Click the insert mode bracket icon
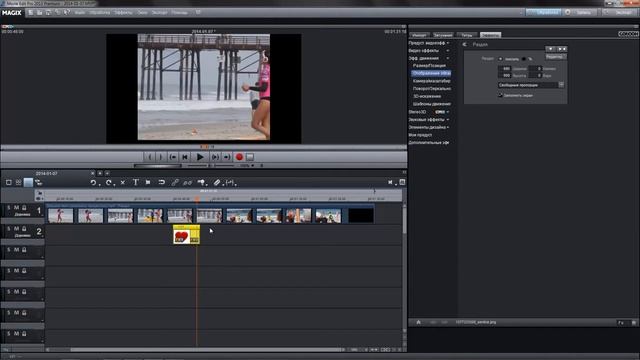Screen dimensions: 640x360 pos(230,182)
